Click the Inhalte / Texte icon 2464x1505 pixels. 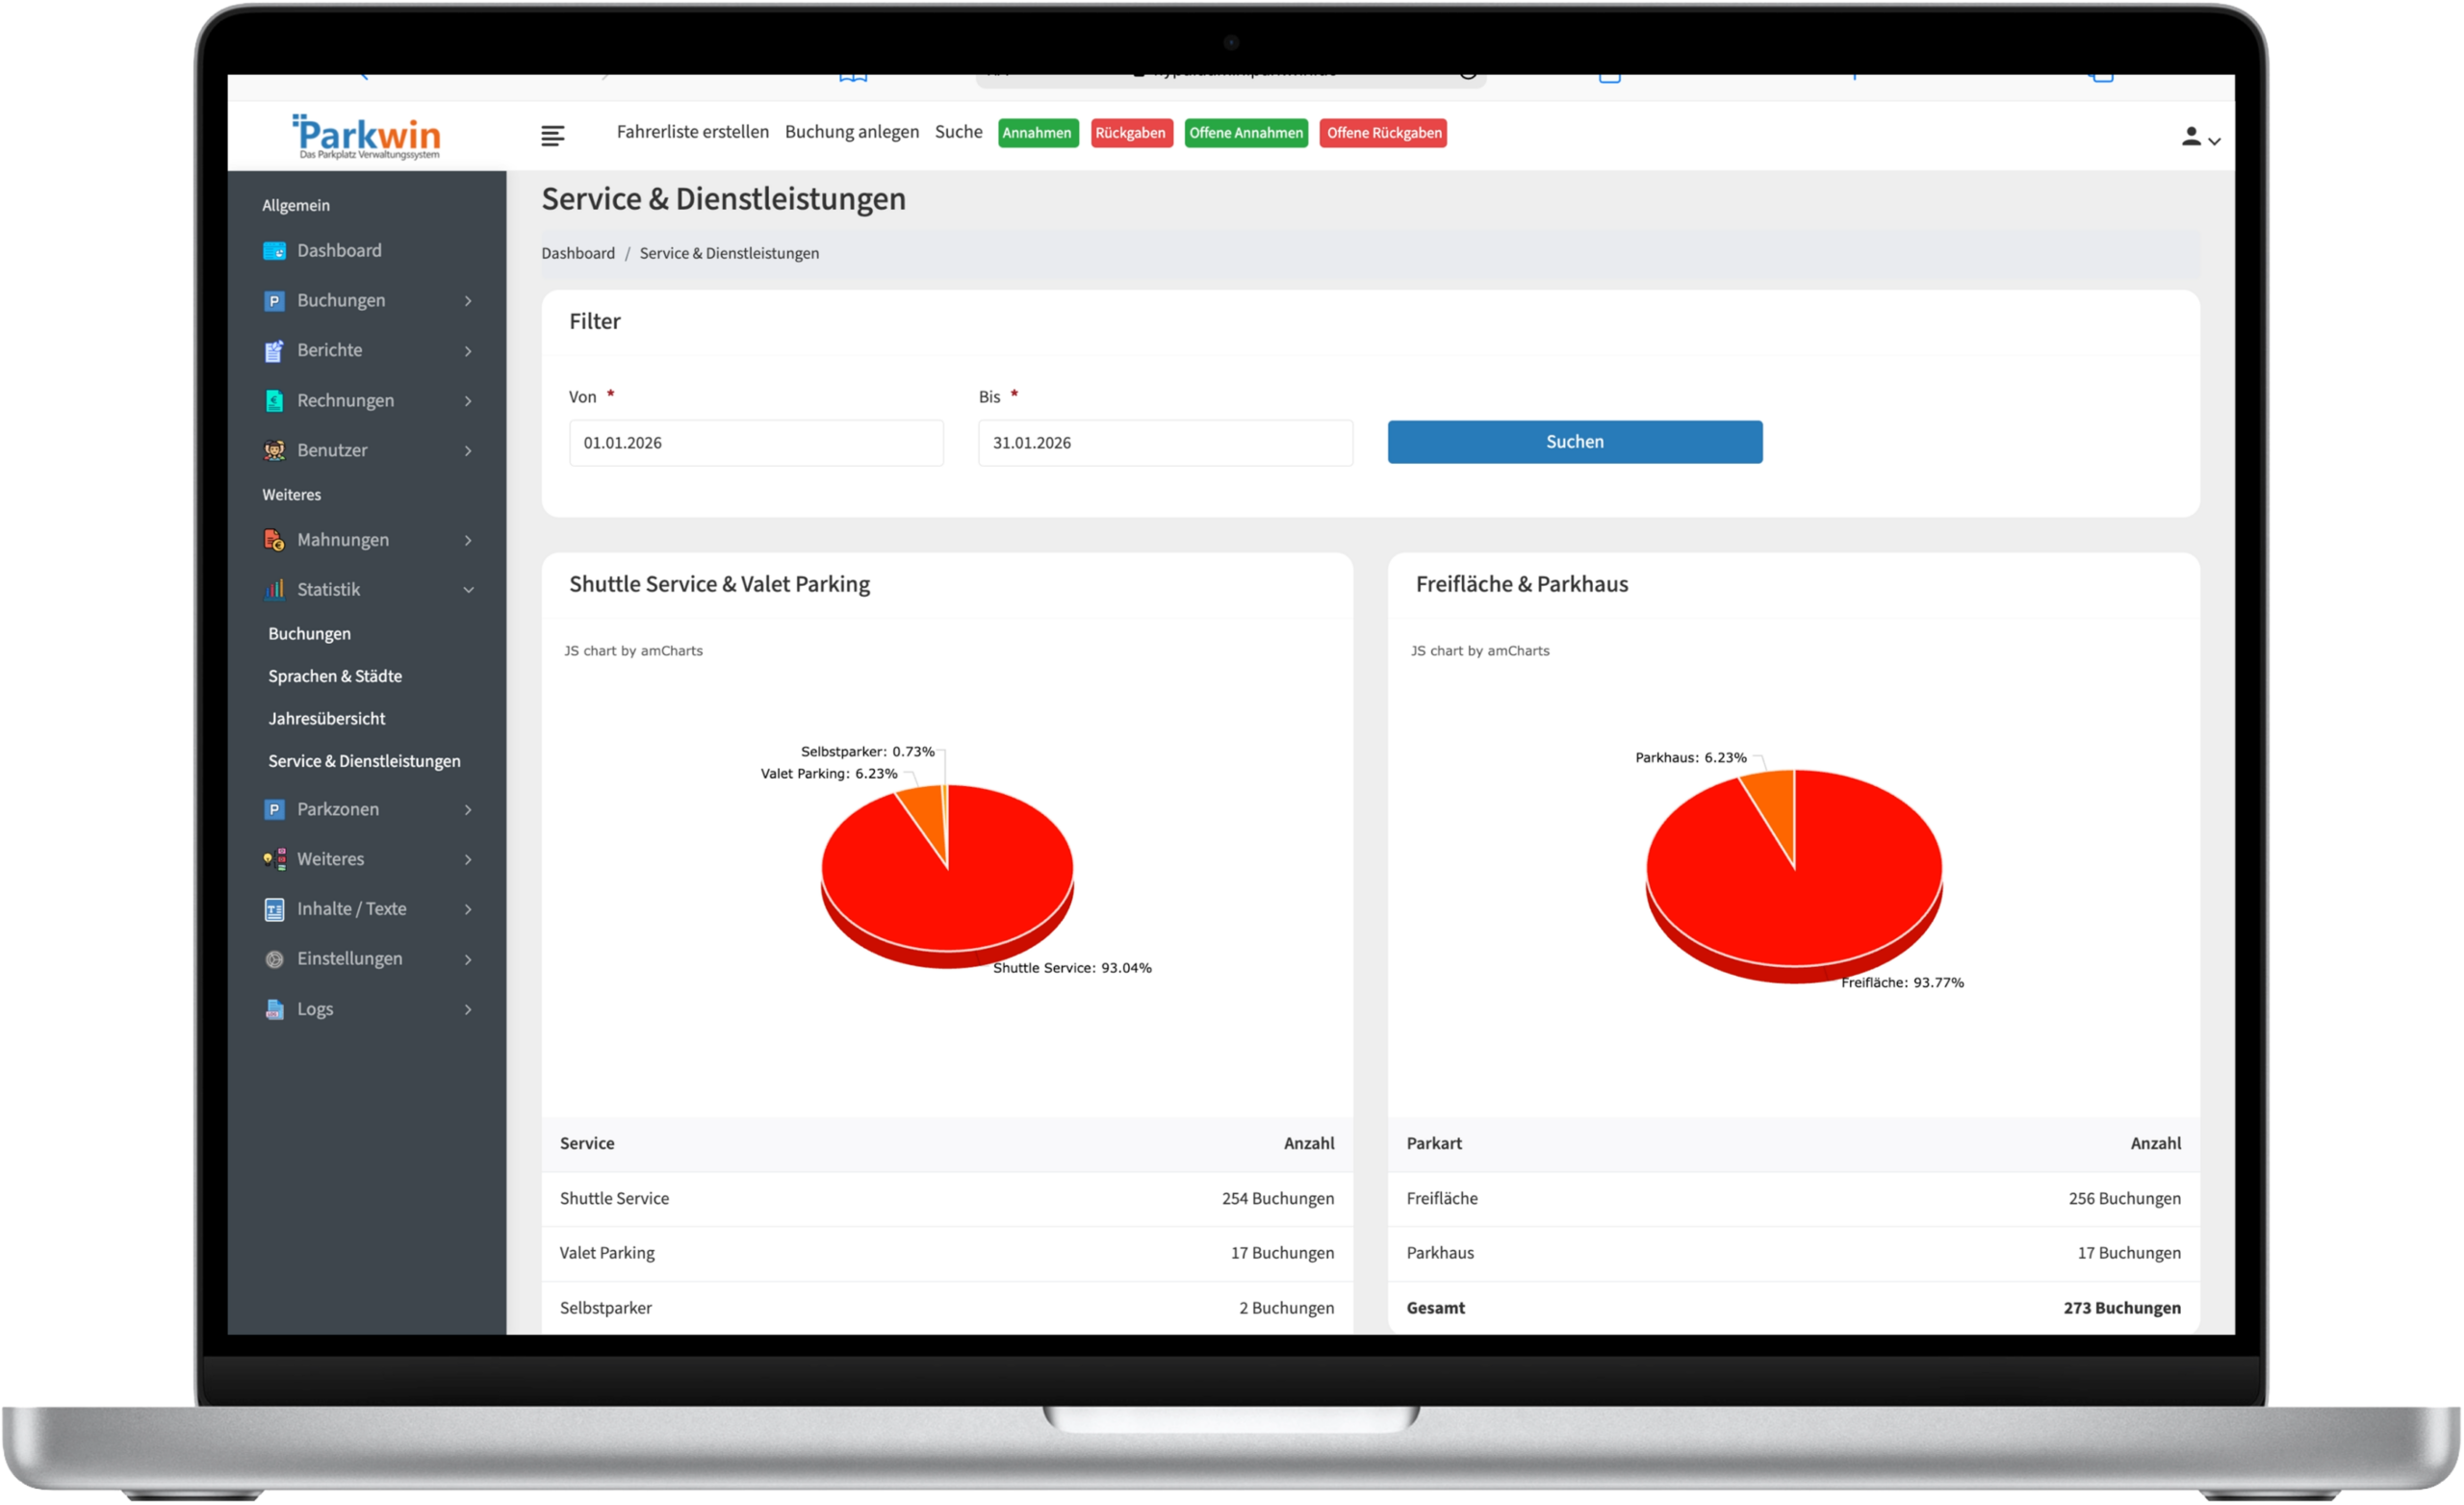[274, 909]
